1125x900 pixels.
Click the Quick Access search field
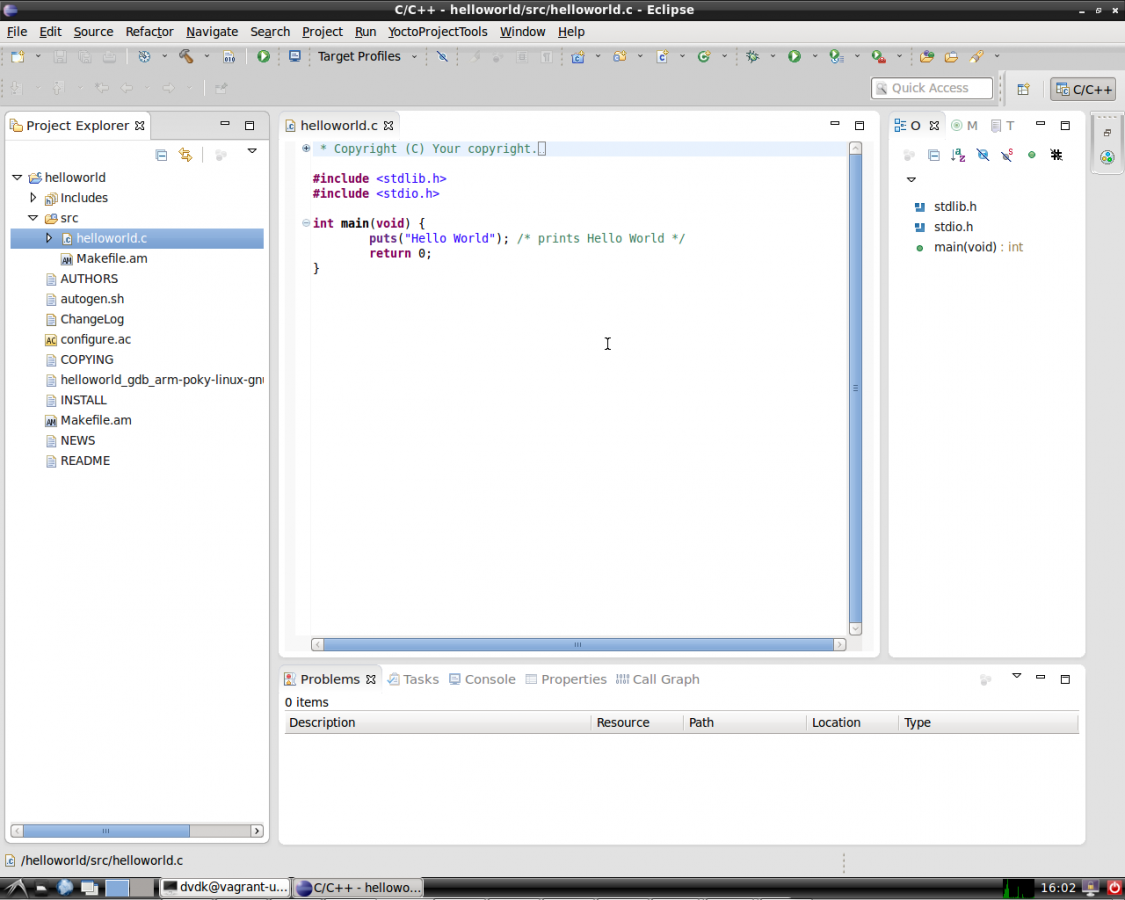click(931, 88)
